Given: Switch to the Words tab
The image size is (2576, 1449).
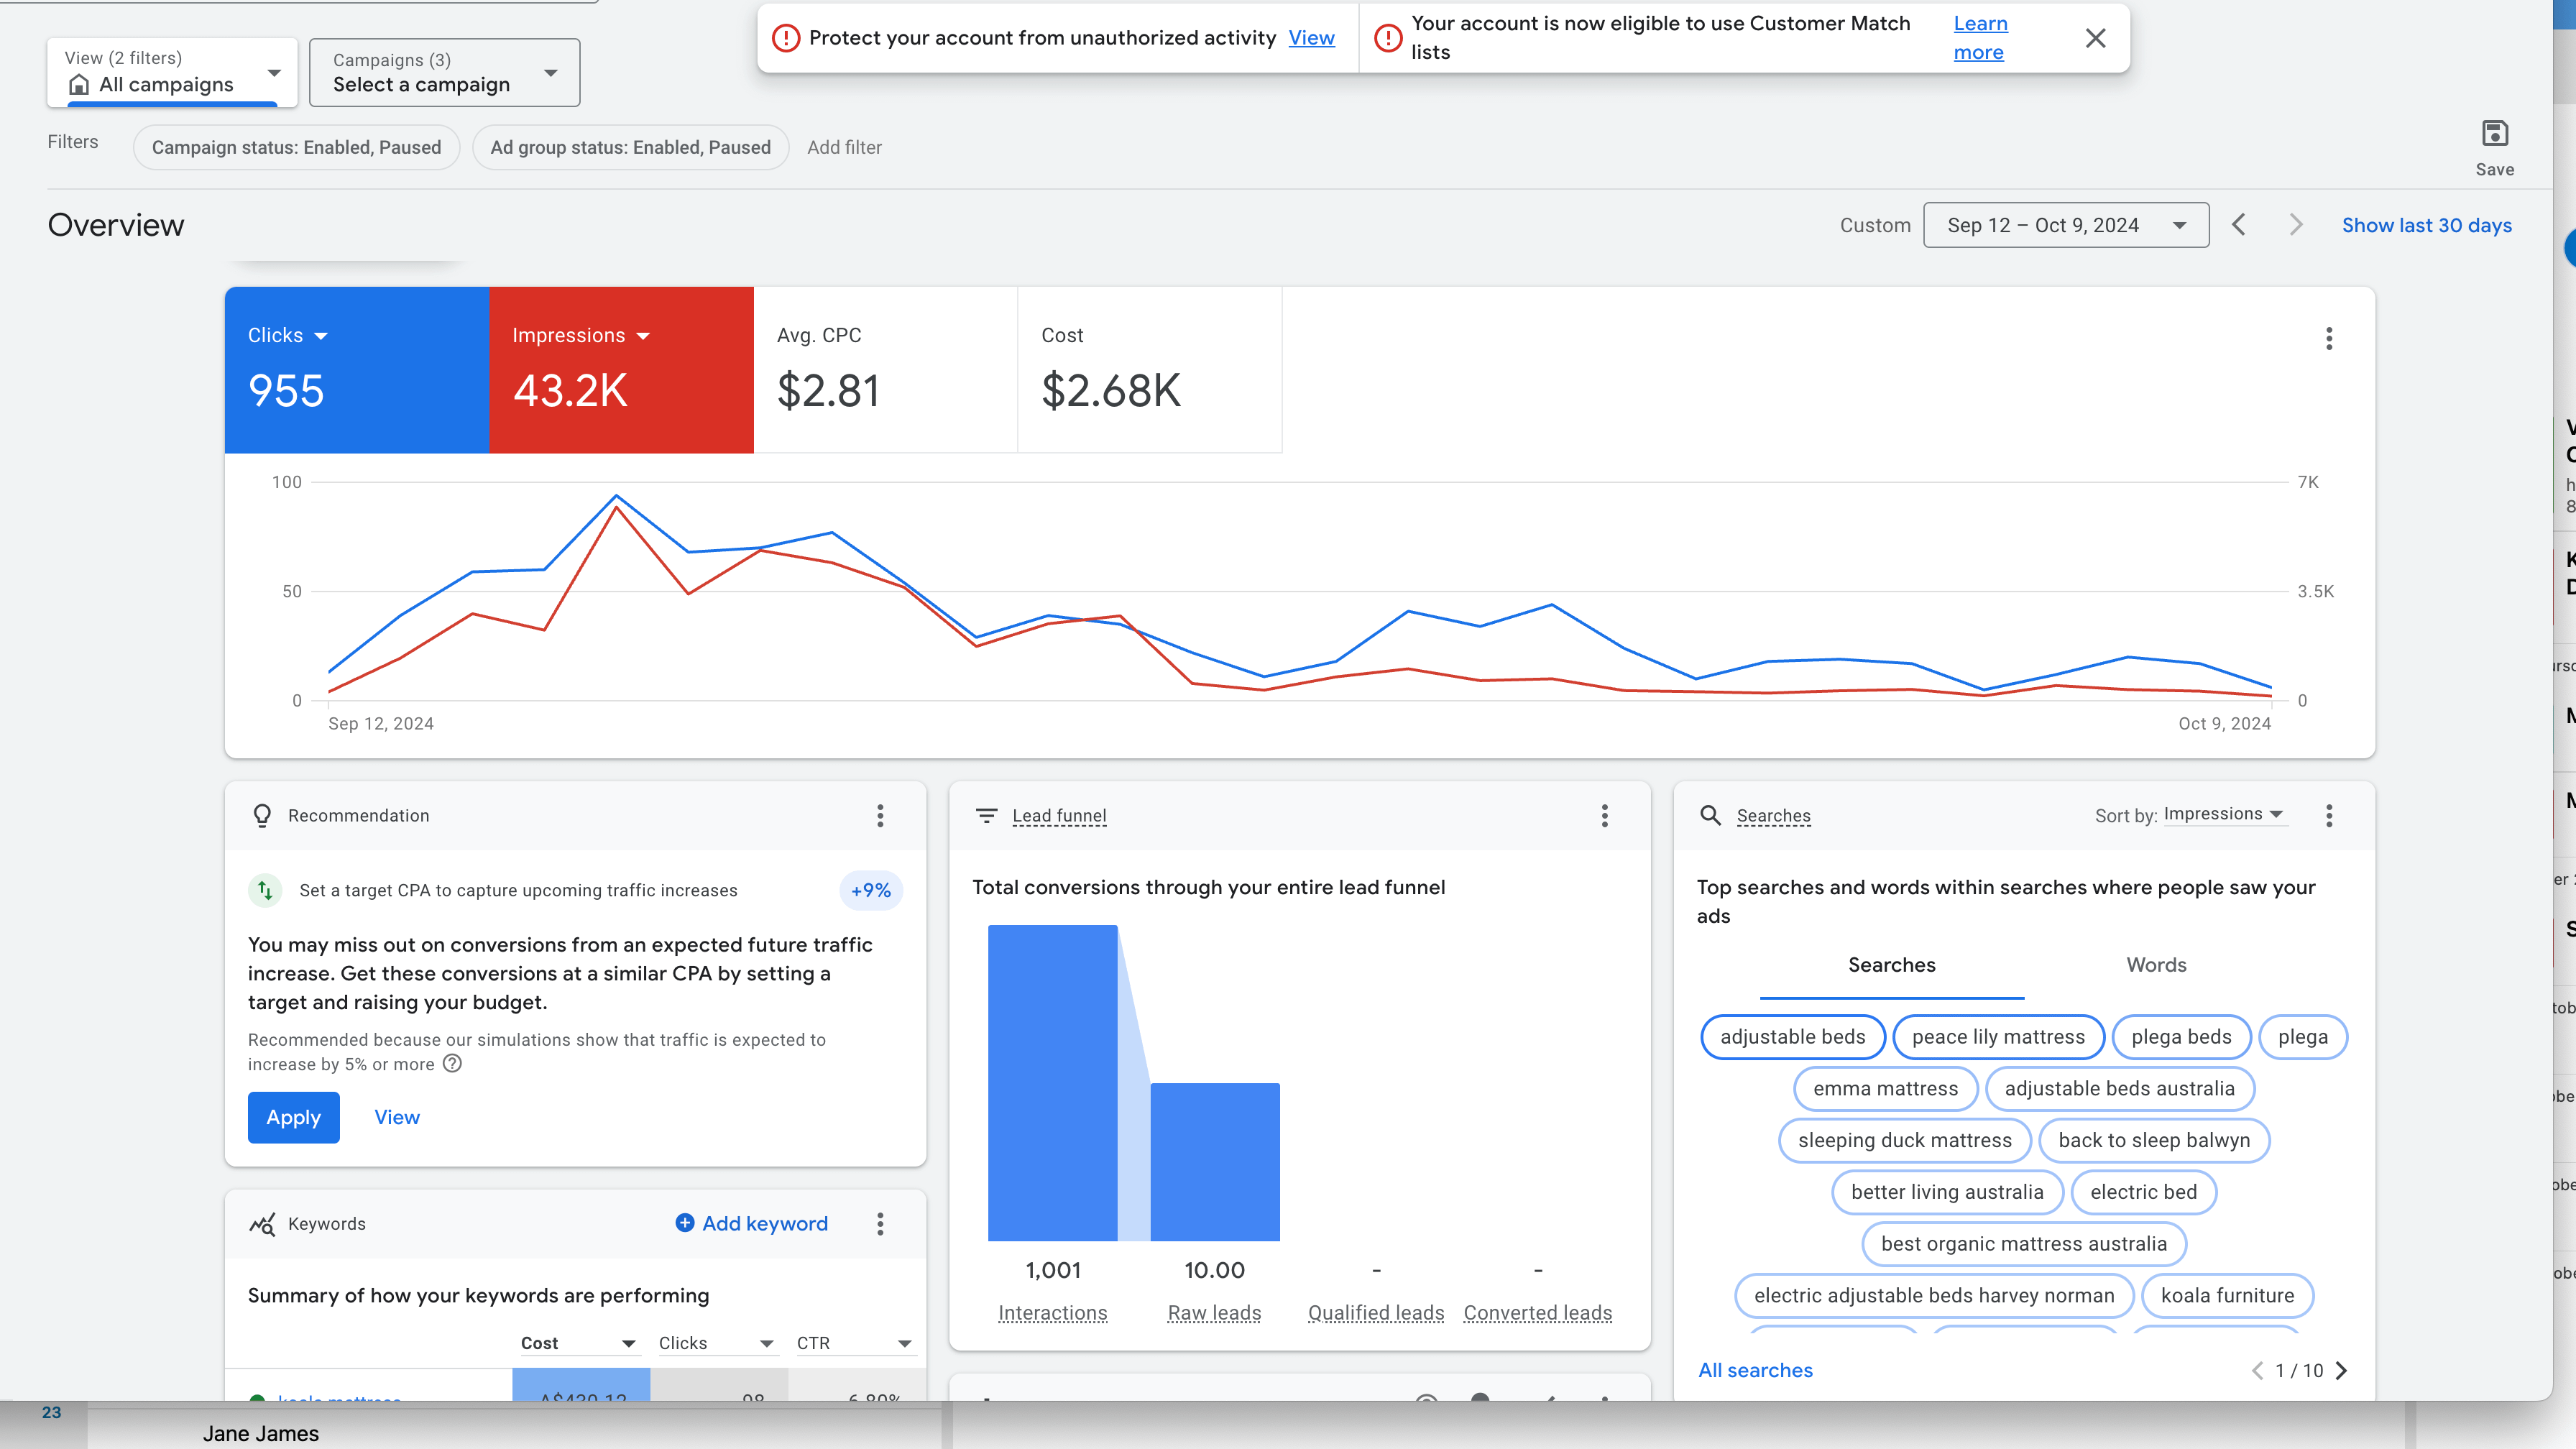Looking at the screenshot, I should [2156, 965].
